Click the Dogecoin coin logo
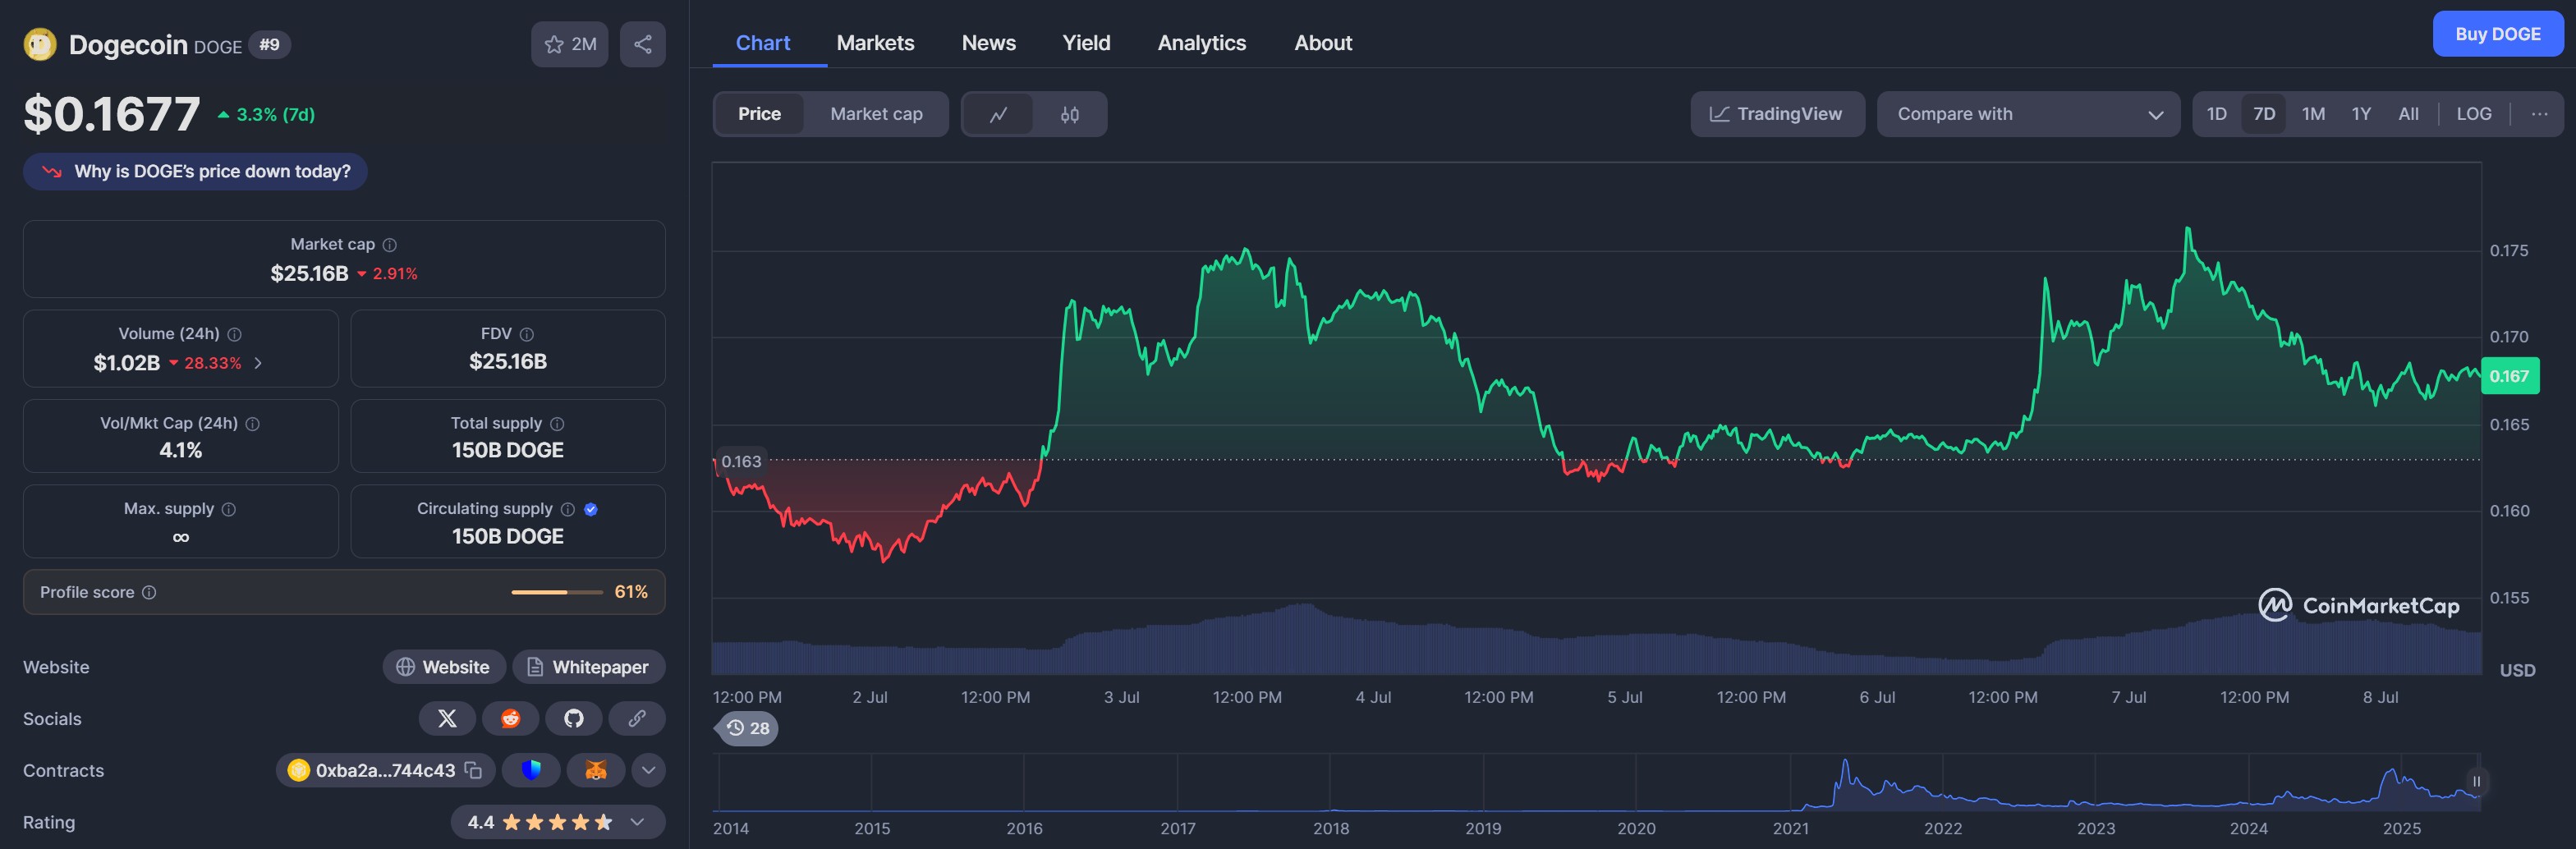The width and height of the screenshot is (2576, 849). tap(40, 44)
